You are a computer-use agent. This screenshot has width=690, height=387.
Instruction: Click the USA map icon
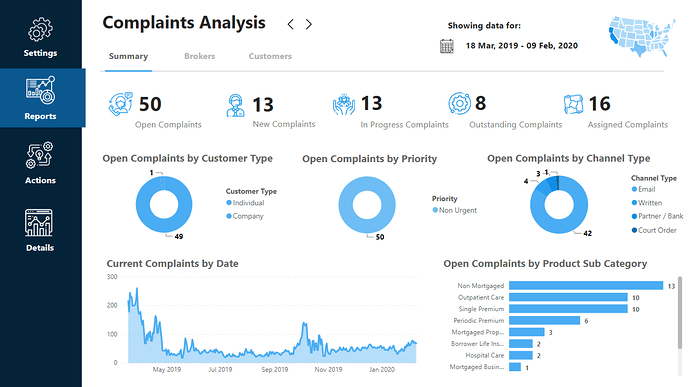642,37
